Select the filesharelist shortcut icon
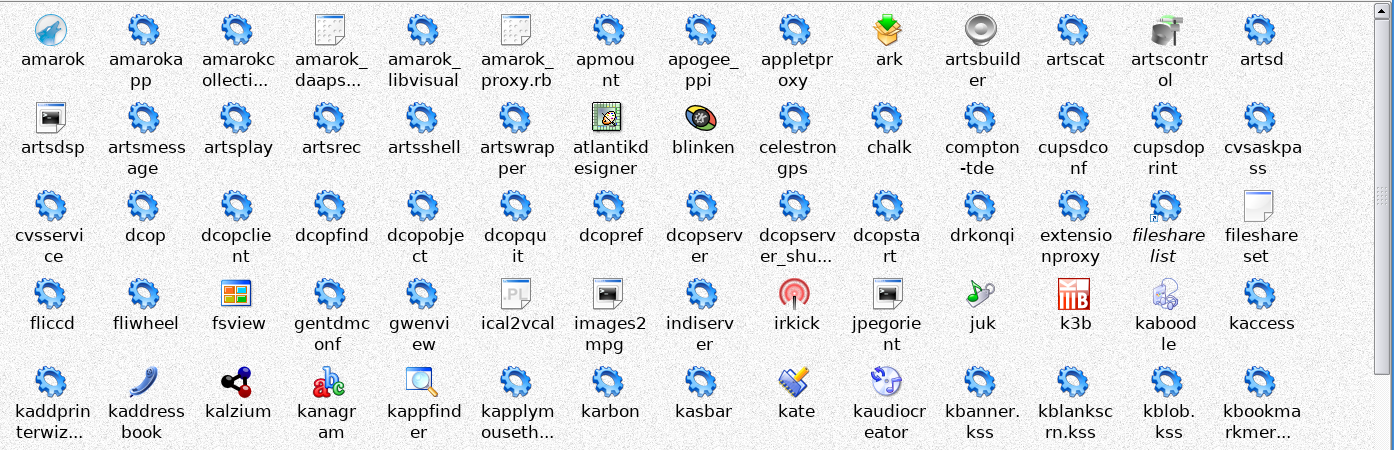Image resolution: width=1394 pixels, height=450 pixels. [x=1168, y=206]
